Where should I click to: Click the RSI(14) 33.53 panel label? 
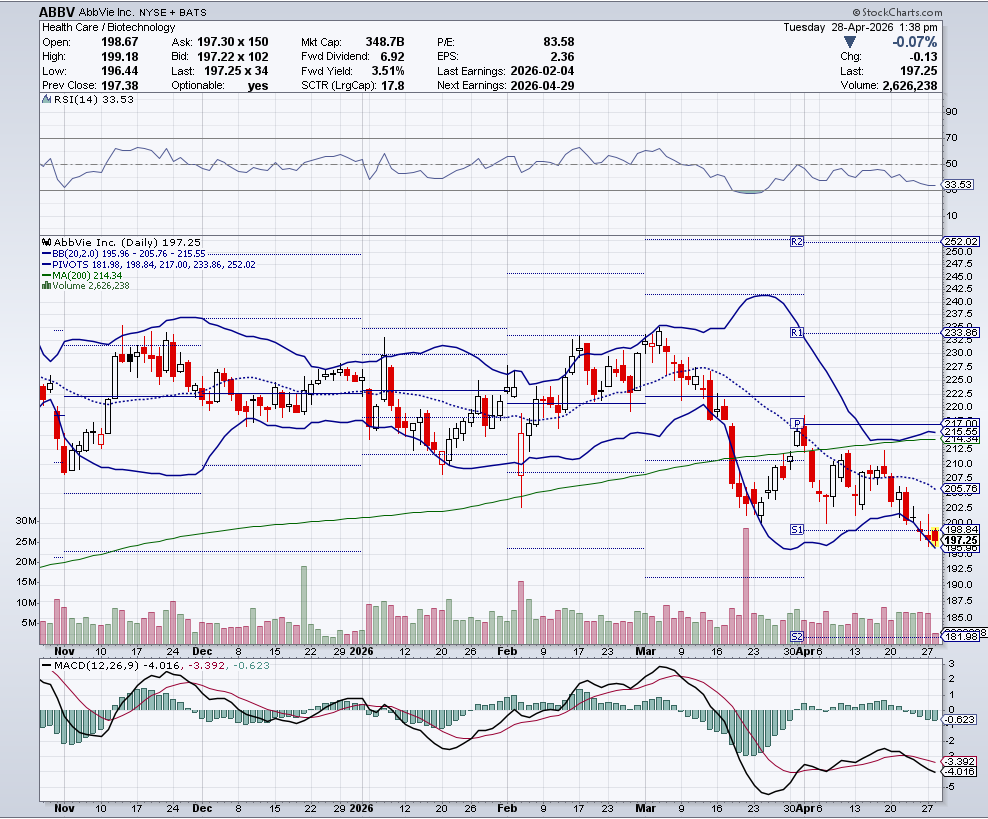tap(94, 99)
